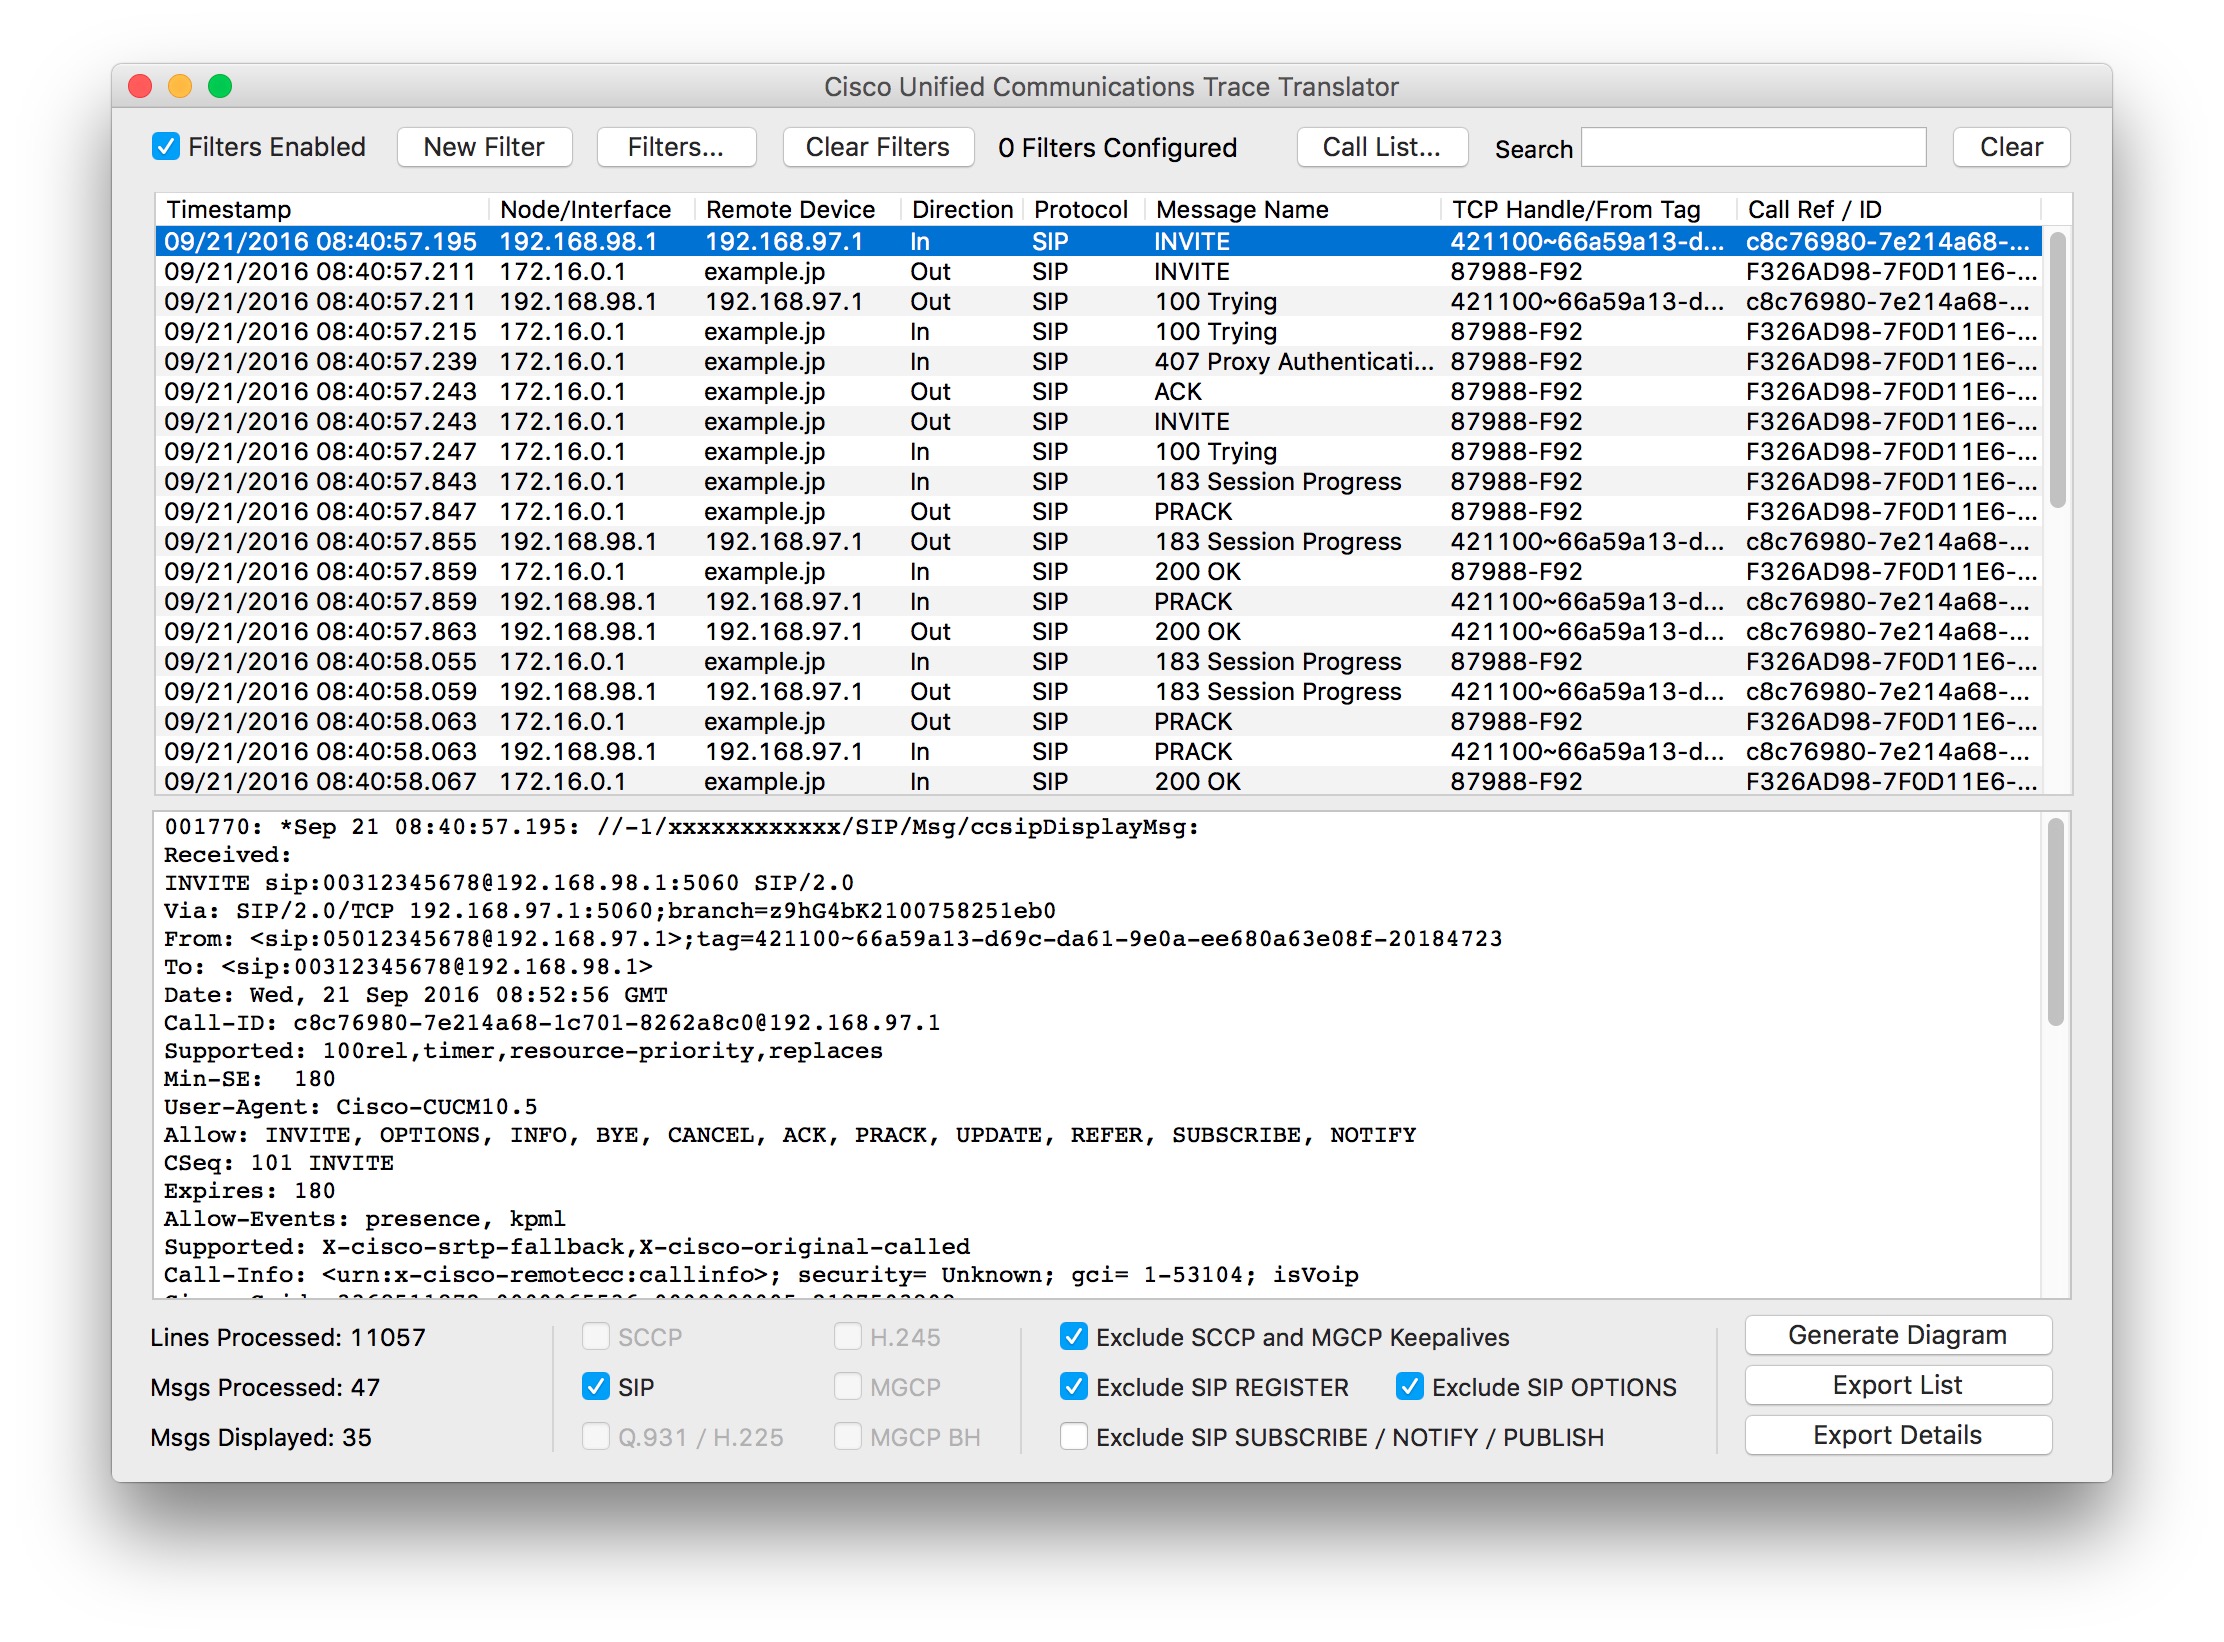Open the Call List... window

pyautogui.click(x=1382, y=147)
